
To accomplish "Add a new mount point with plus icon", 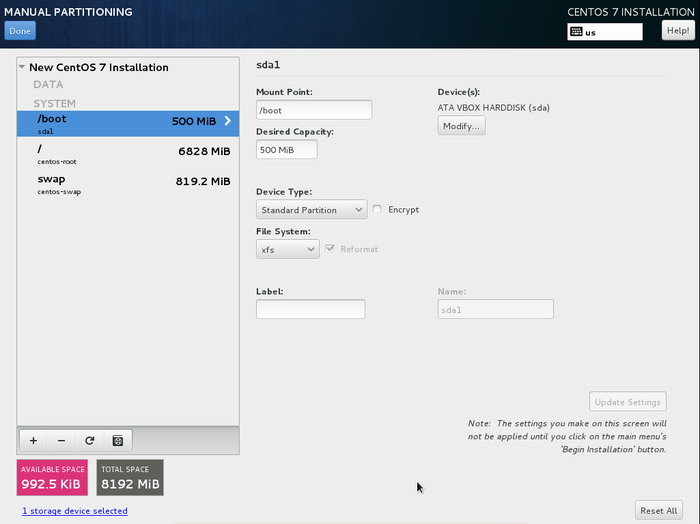I will pos(33,441).
